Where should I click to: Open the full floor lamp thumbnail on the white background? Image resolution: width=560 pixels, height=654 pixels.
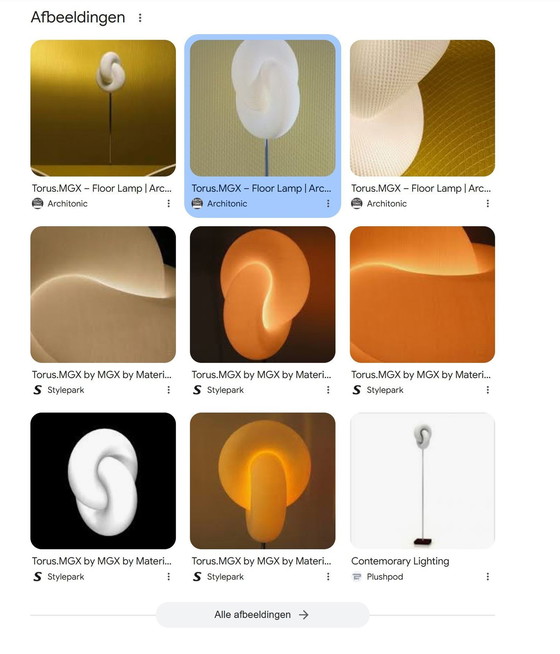pyautogui.click(x=422, y=480)
